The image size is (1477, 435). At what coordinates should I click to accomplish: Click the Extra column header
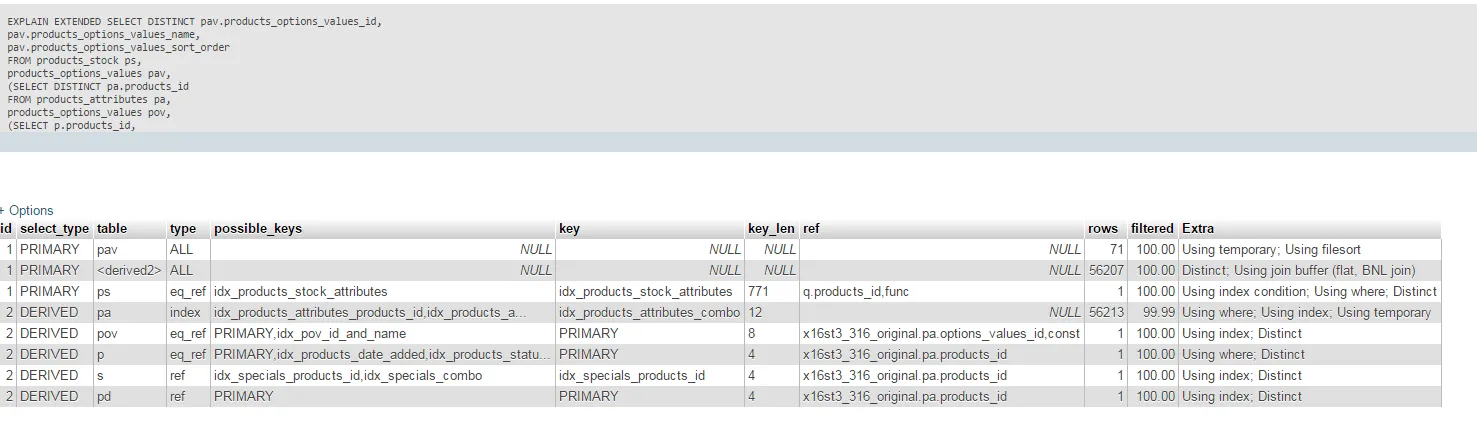(x=1198, y=228)
